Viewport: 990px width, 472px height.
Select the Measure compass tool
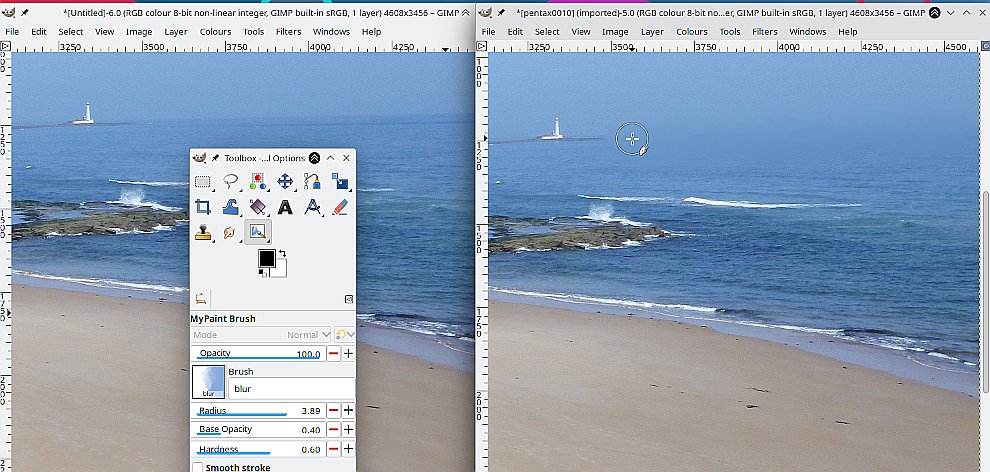tap(313, 207)
